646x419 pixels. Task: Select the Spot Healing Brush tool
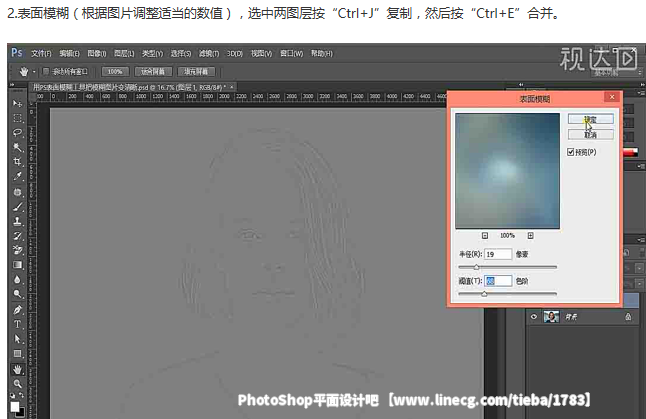point(17,192)
